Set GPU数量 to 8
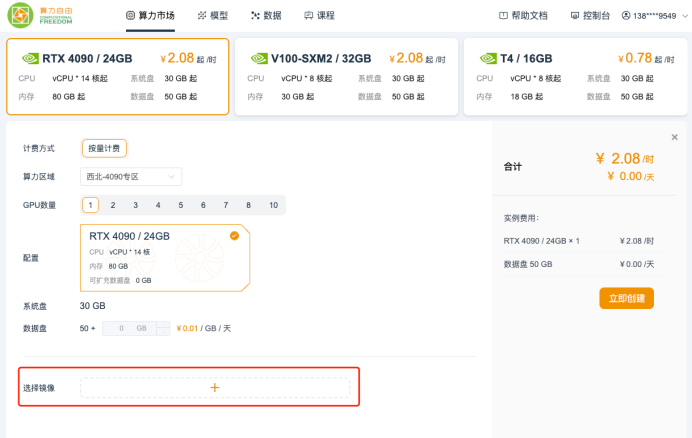 pos(248,205)
